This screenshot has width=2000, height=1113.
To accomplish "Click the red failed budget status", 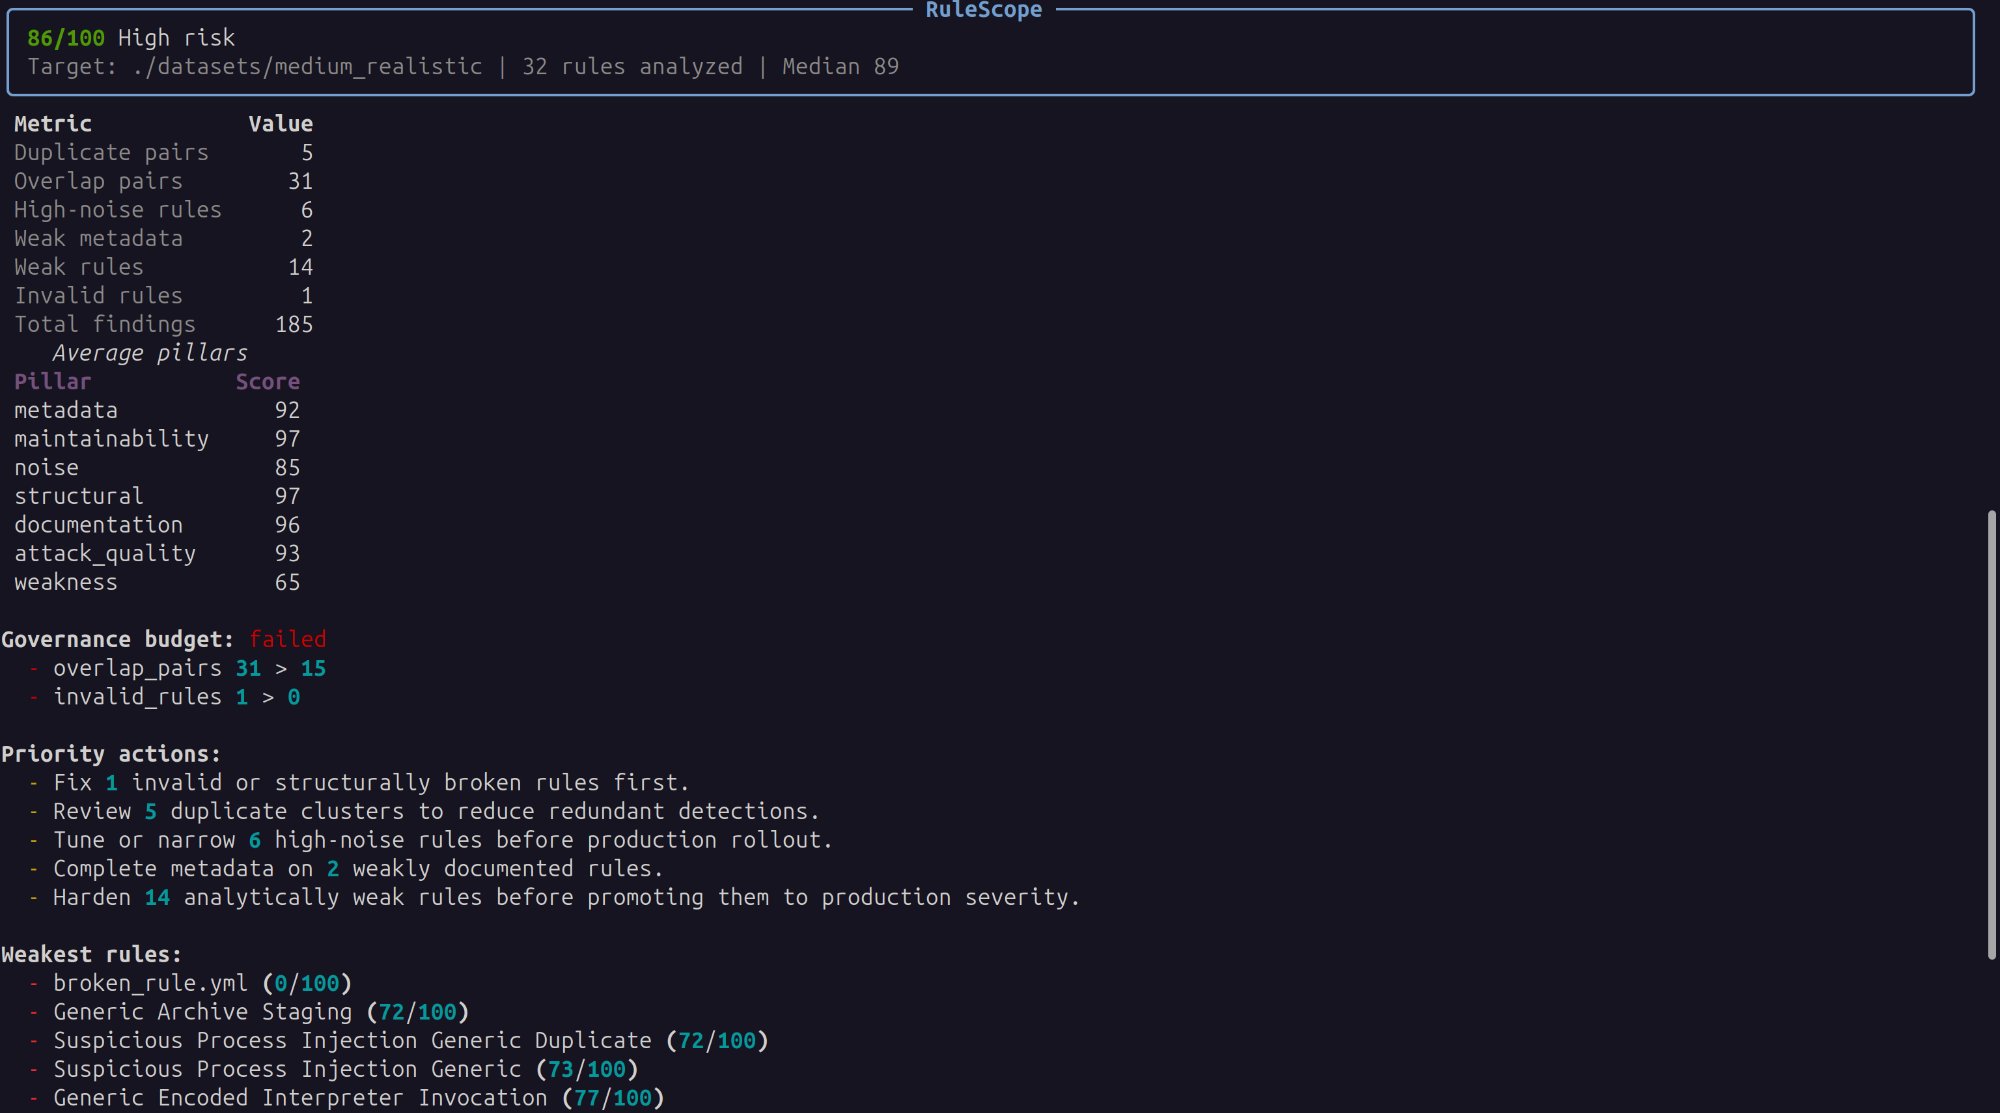I will pos(287,640).
